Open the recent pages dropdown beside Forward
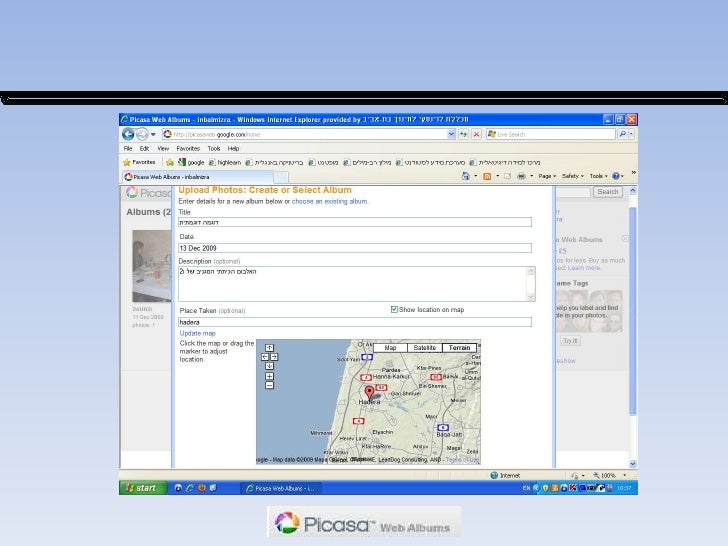The width and height of the screenshot is (728, 546). (153, 134)
